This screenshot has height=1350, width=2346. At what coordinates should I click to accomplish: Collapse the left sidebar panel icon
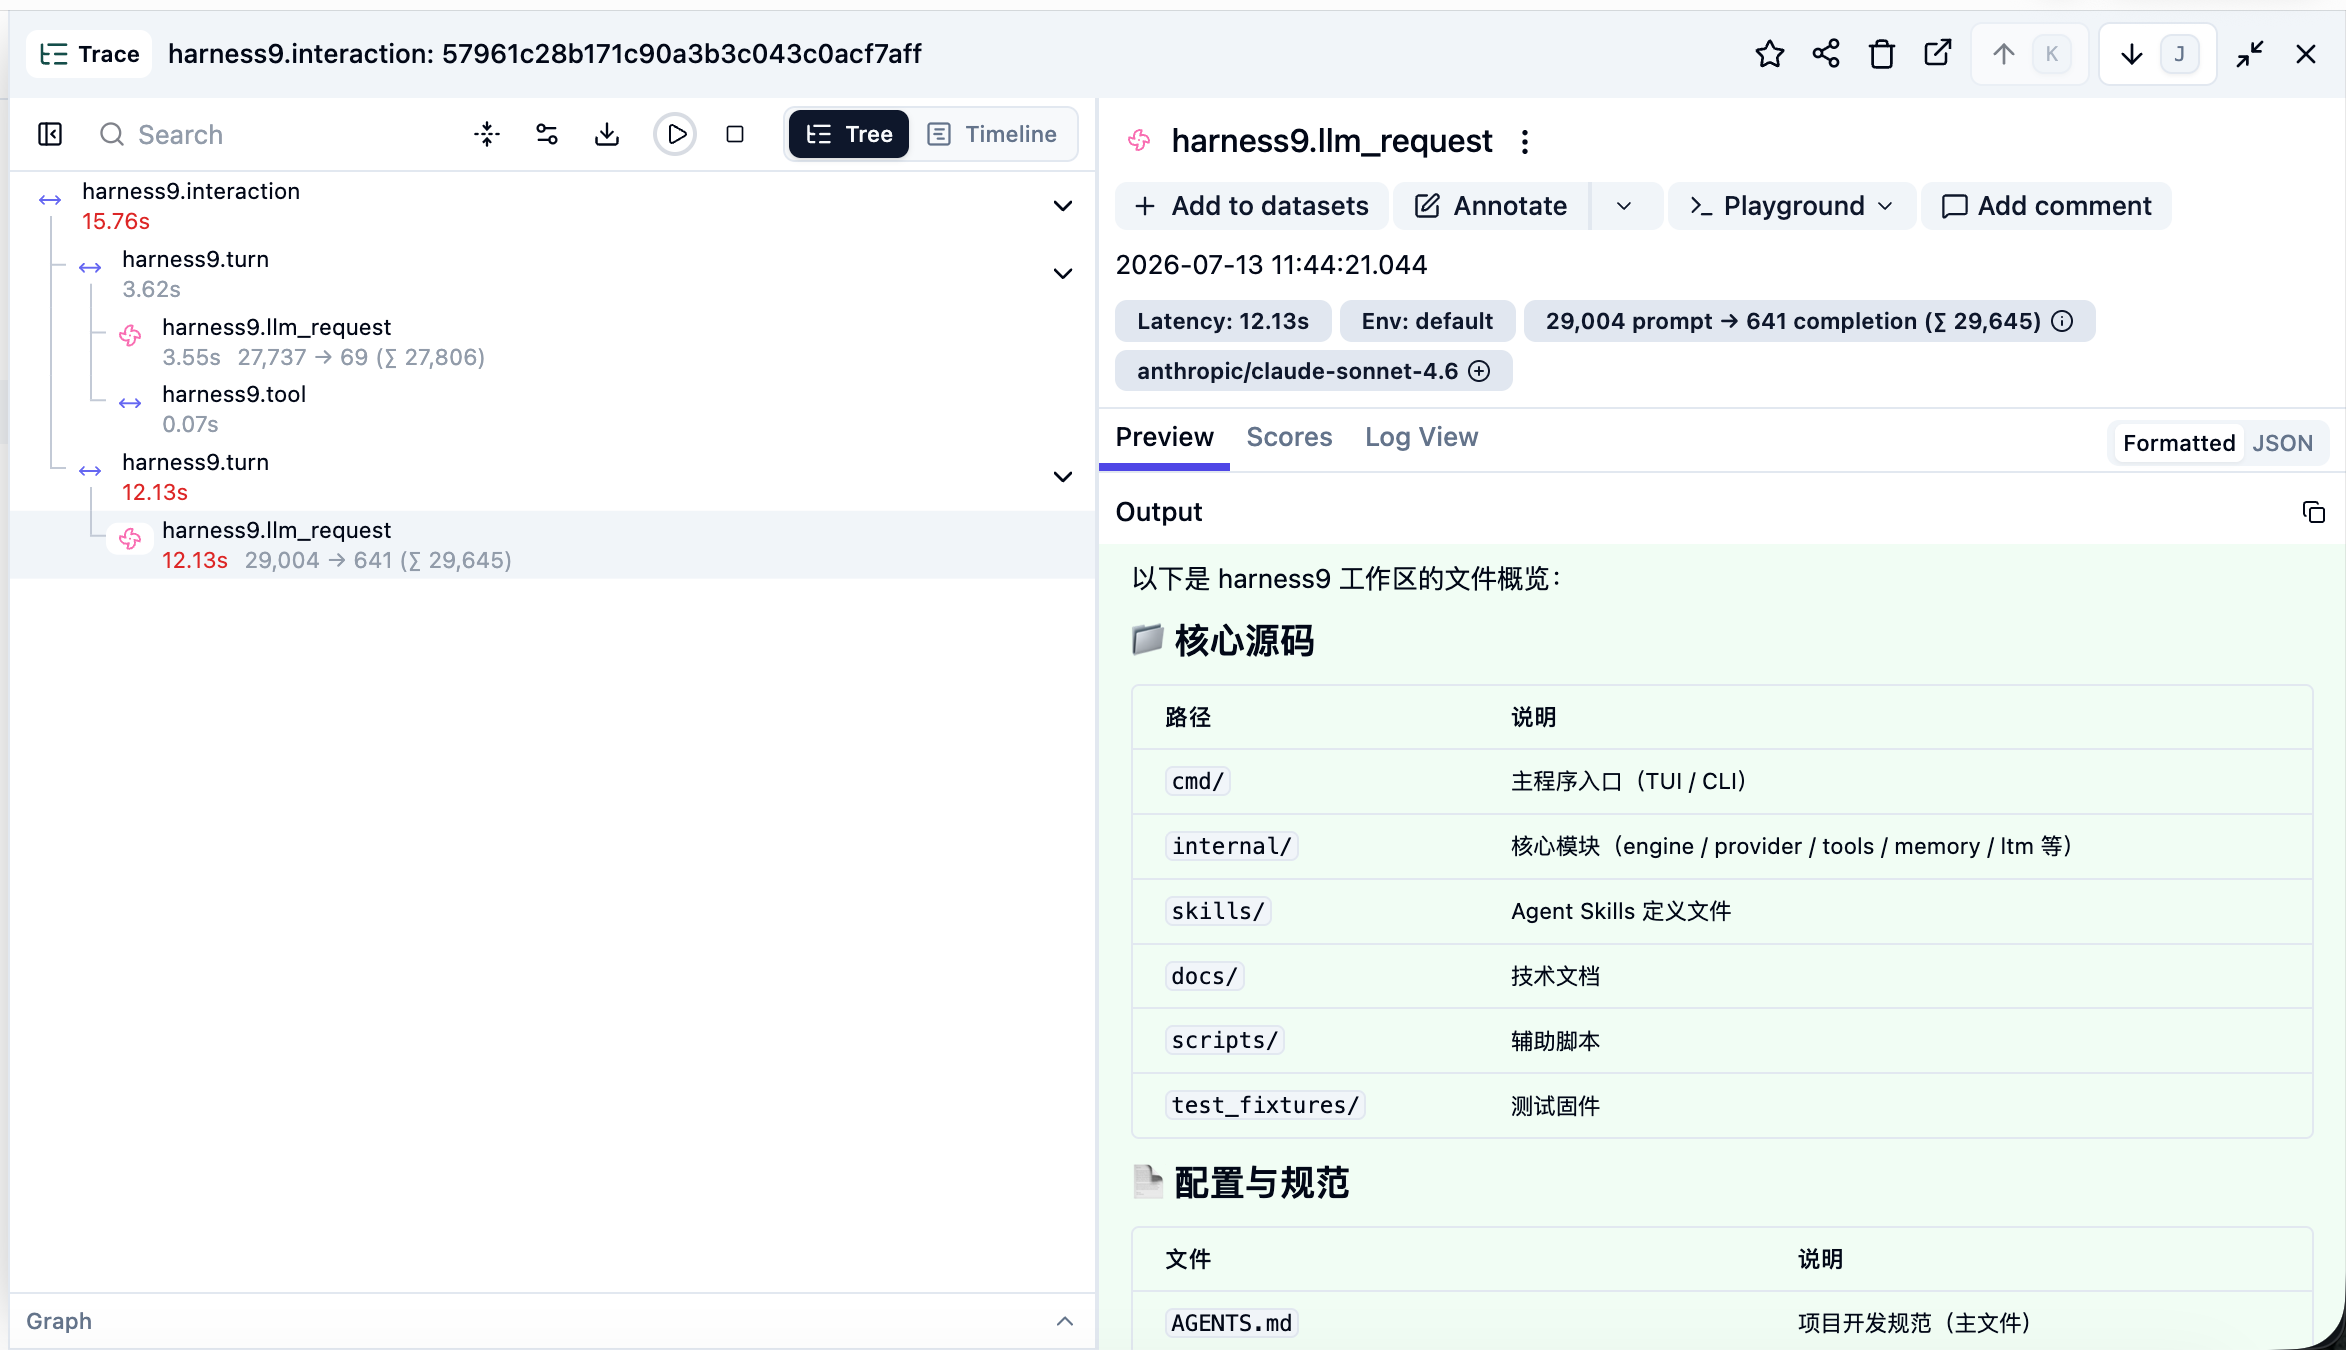[50, 134]
